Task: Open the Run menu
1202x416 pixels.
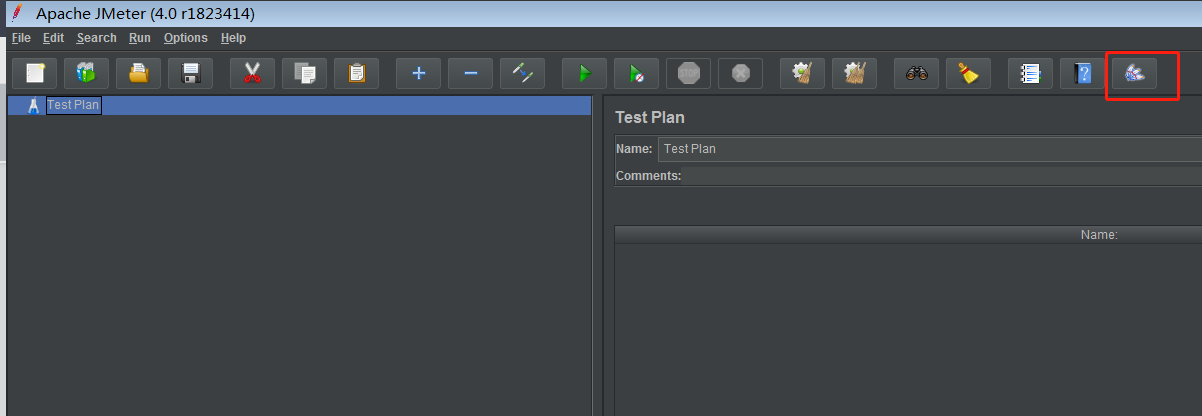Action: tap(140, 38)
